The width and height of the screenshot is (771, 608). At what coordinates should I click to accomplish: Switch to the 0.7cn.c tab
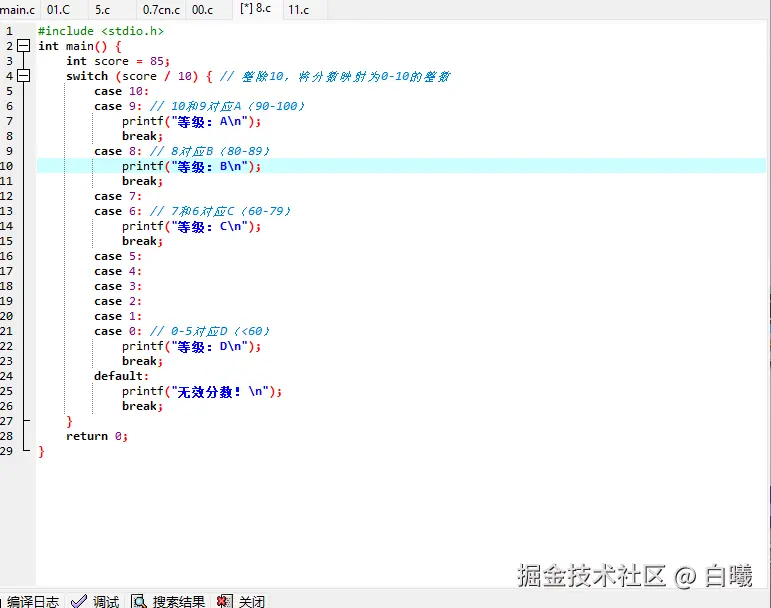point(161,10)
